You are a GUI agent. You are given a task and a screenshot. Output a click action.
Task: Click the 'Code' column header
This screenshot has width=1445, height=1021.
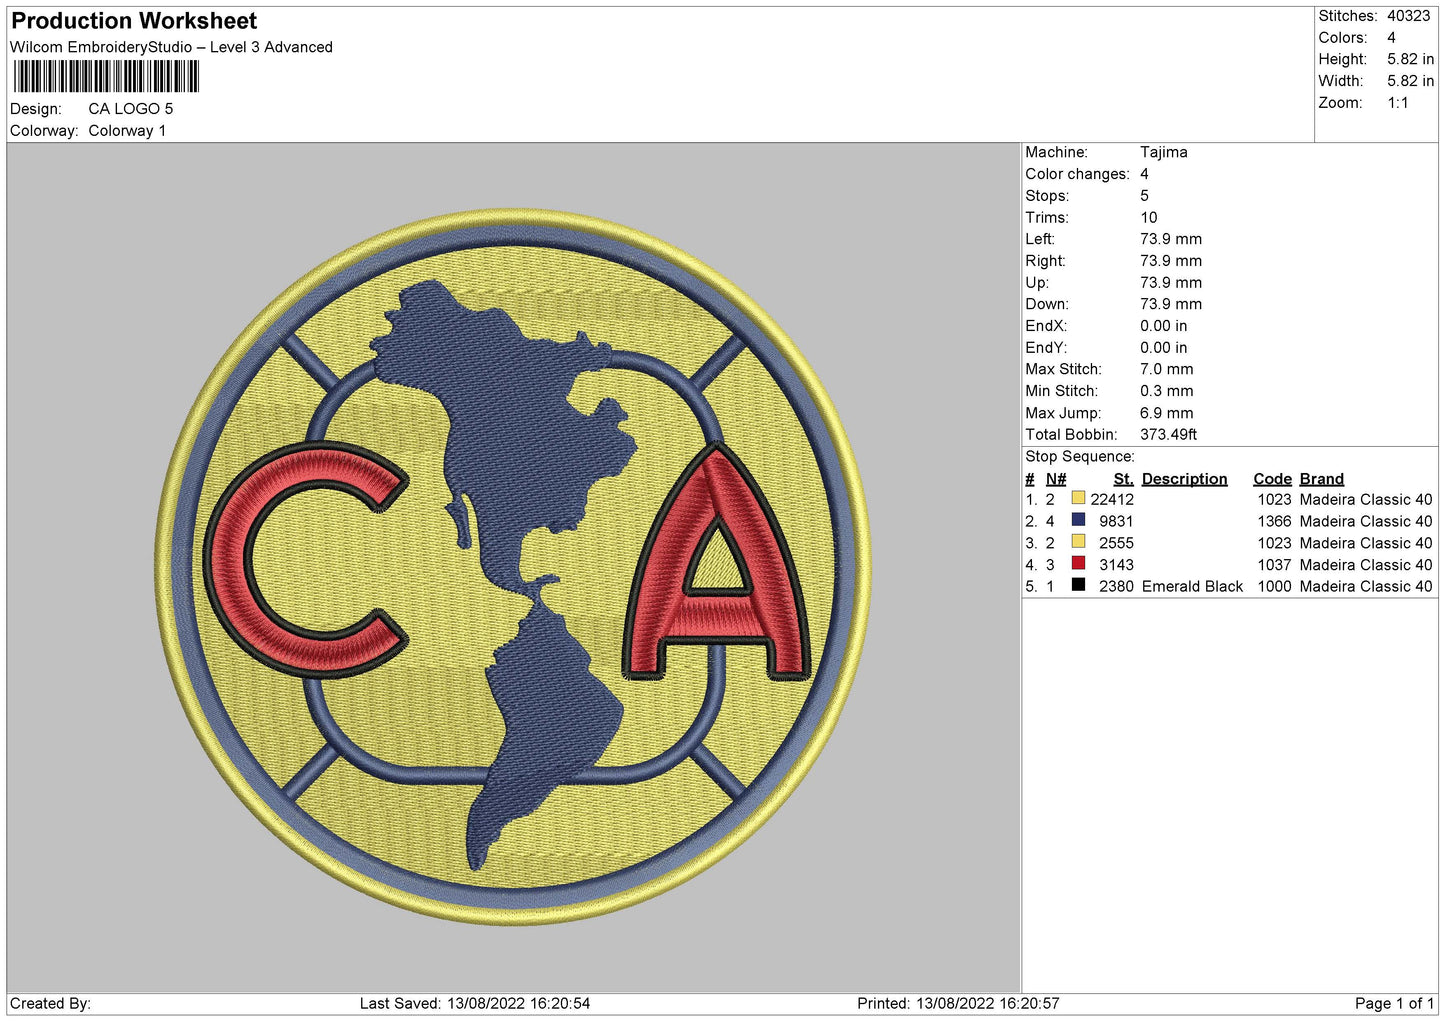(x=1273, y=479)
